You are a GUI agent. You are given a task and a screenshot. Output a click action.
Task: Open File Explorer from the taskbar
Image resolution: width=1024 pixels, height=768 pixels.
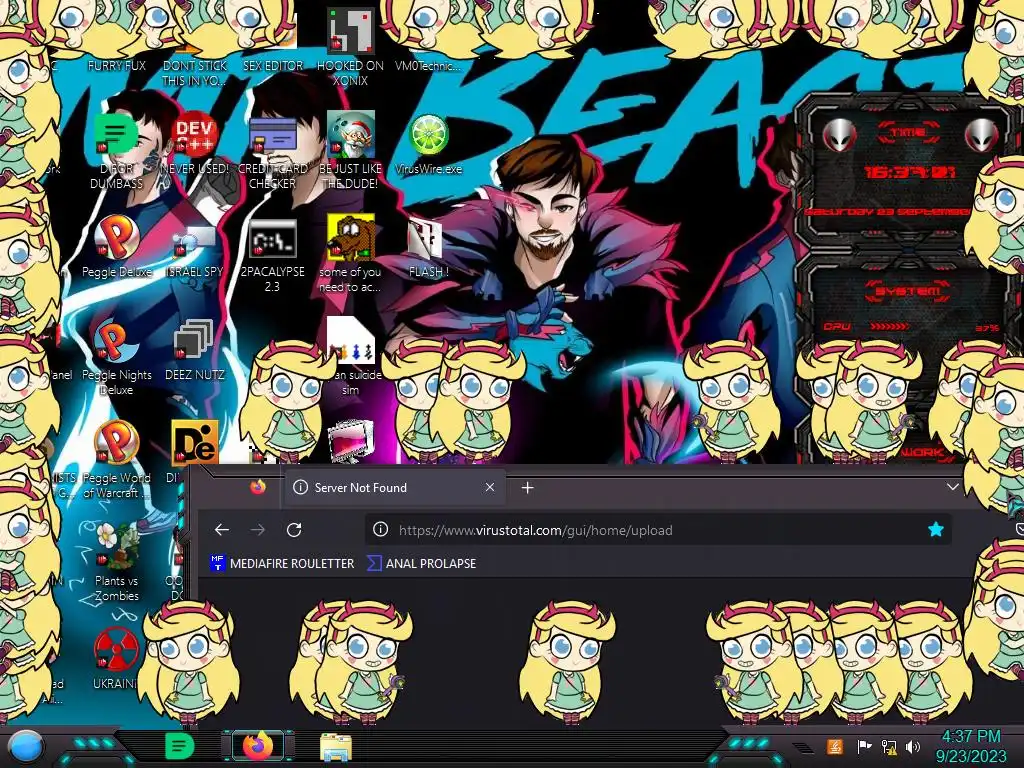(336, 746)
